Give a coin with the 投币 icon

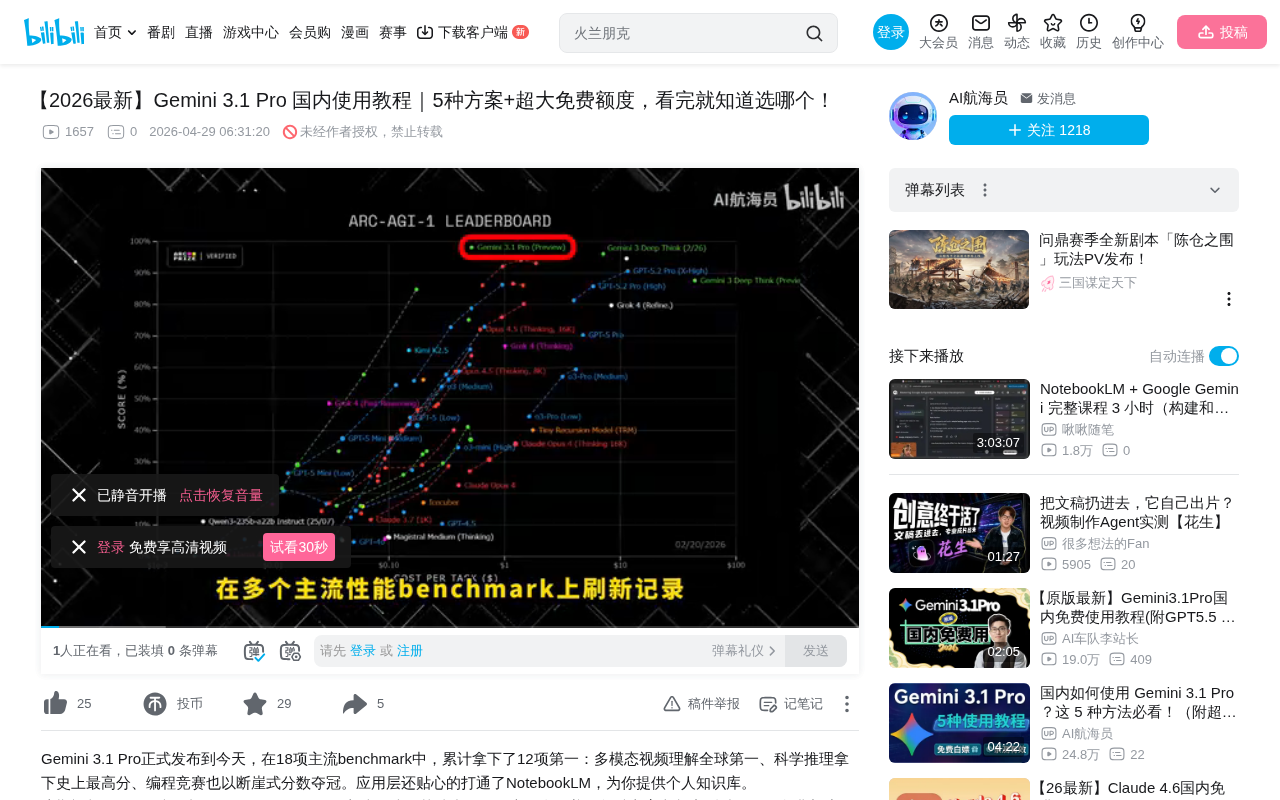point(155,704)
